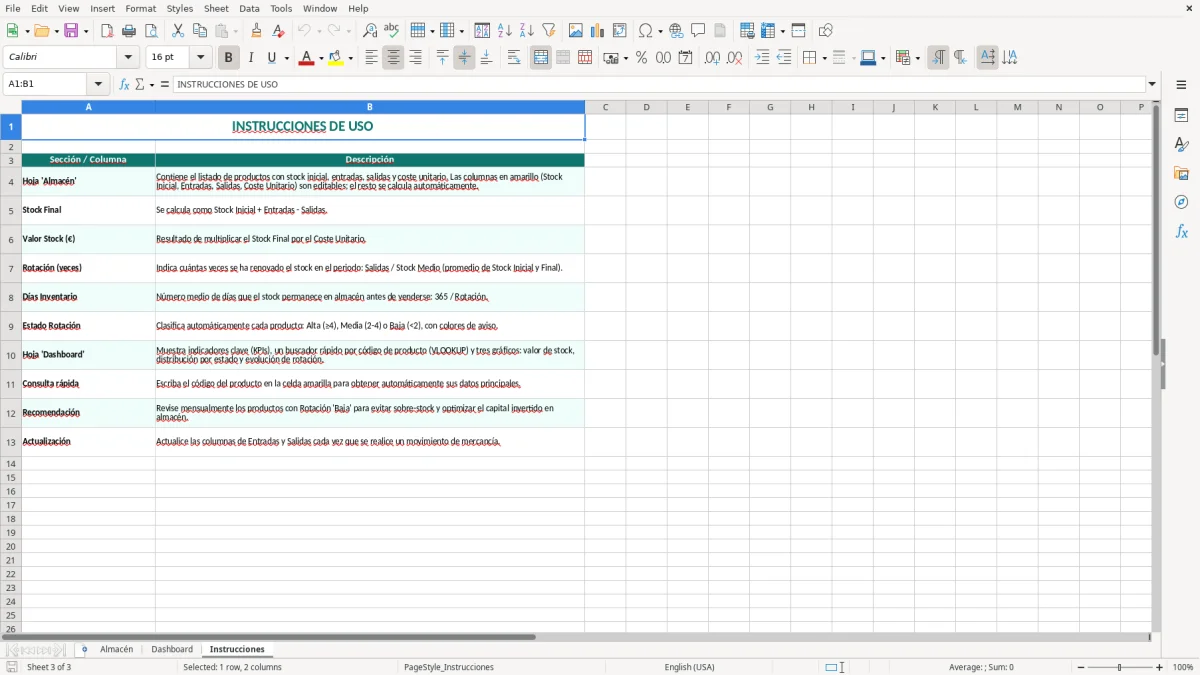Format as Date icon
1200x675 pixels.
[686, 58]
